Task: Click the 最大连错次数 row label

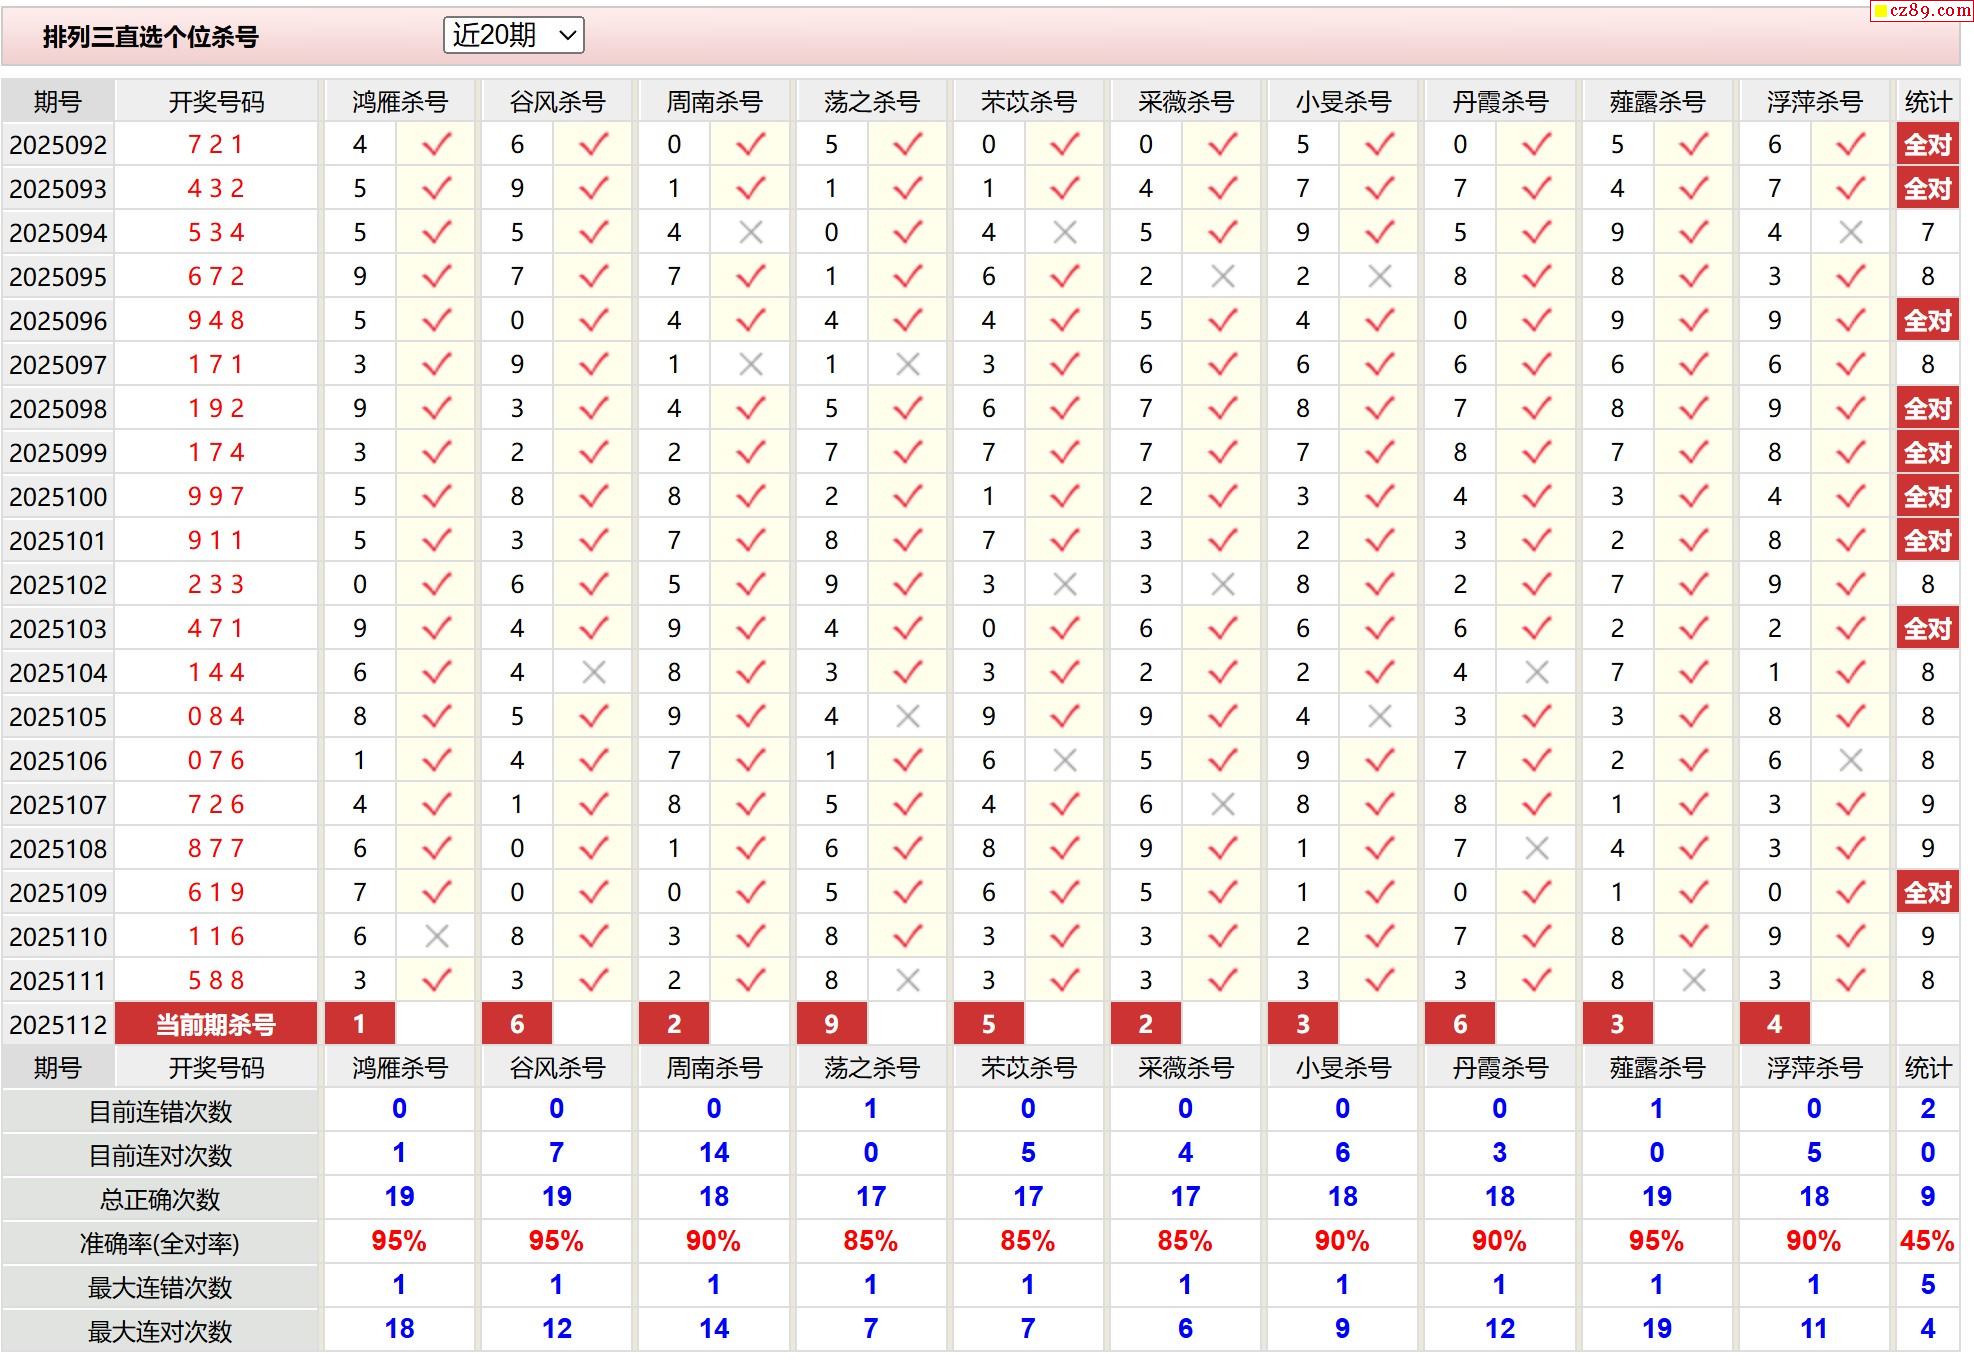Action: (x=160, y=1288)
